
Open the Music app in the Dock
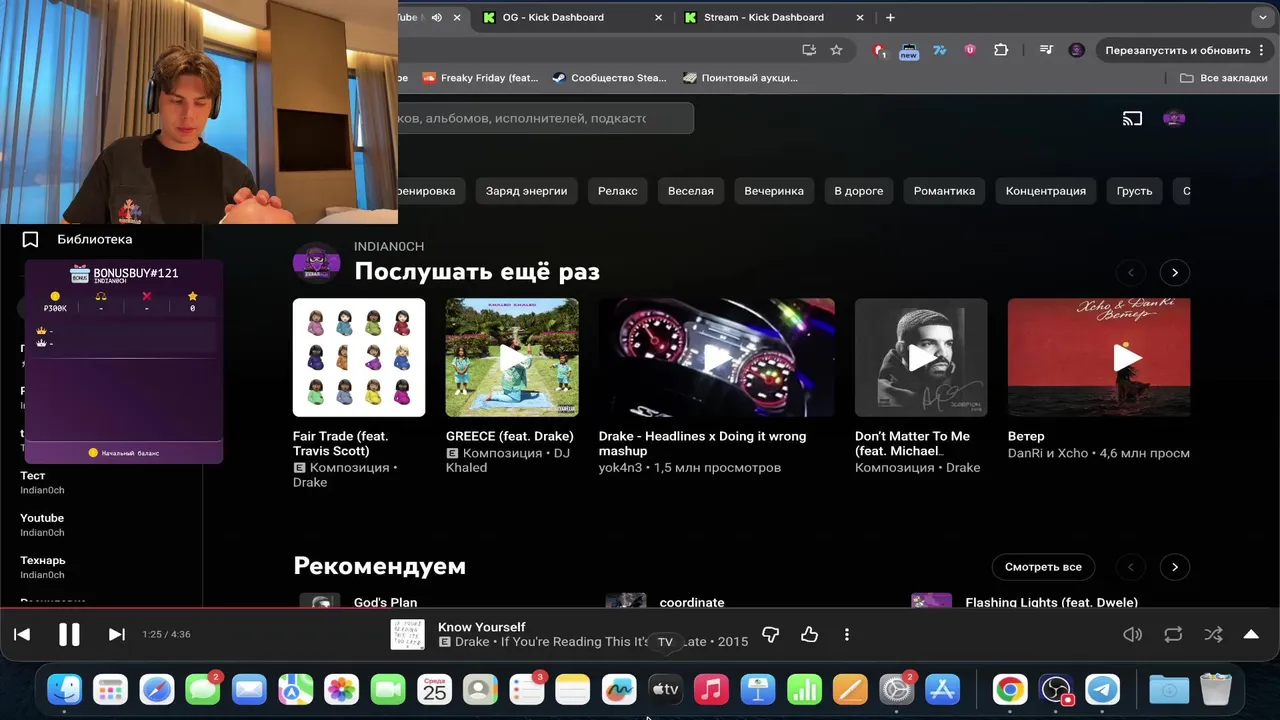pyautogui.click(x=711, y=689)
